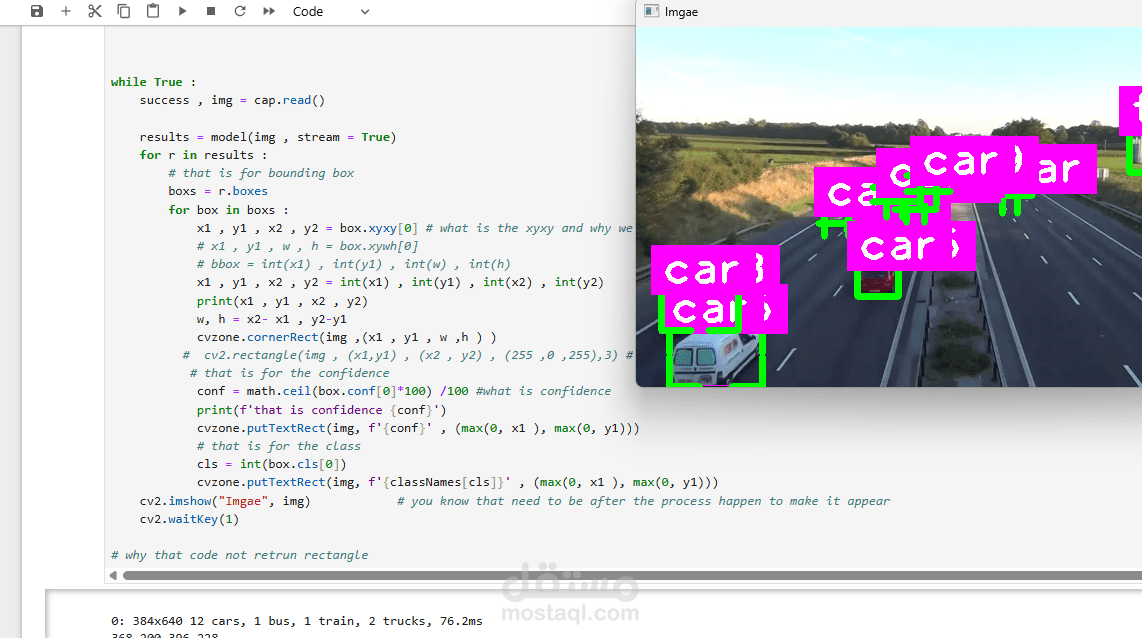Click the putTextRect classNames line
Image resolution: width=1142 pixels, height=638 pixels.
pyautogui.click(x=457, y=483)
